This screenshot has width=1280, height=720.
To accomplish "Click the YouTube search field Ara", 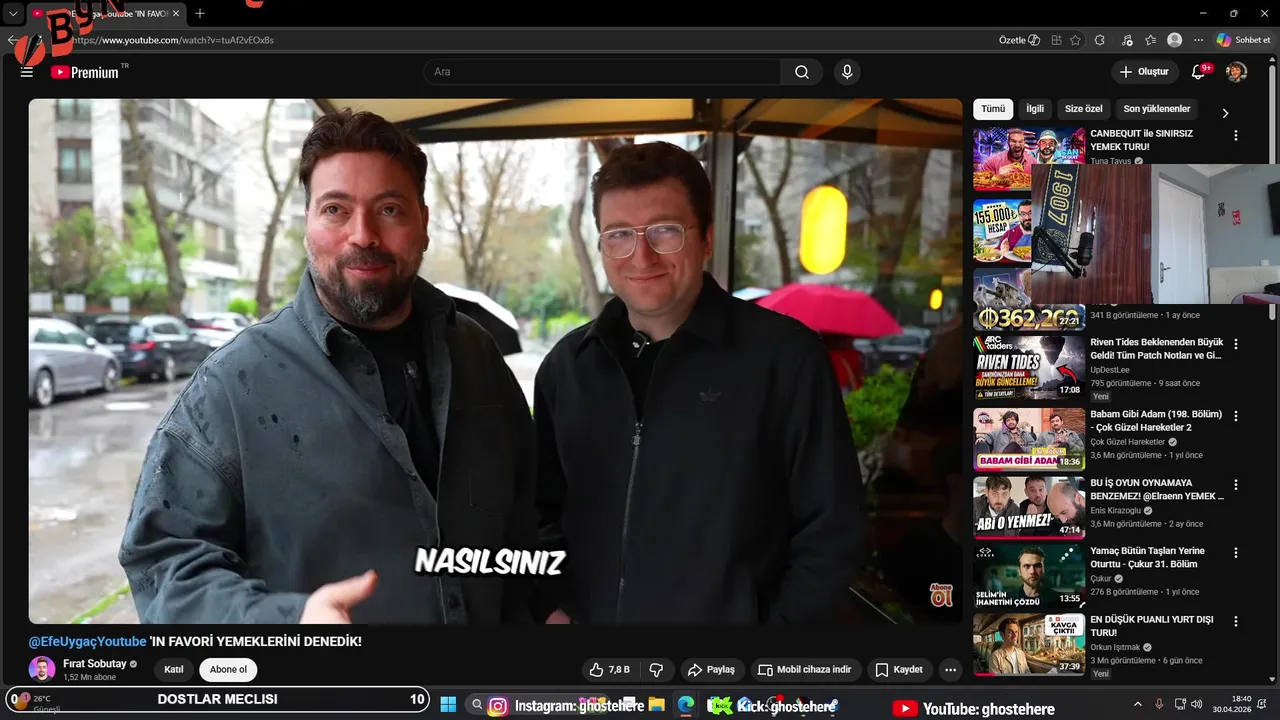I will pyautogui.click(x=602, y=72).
